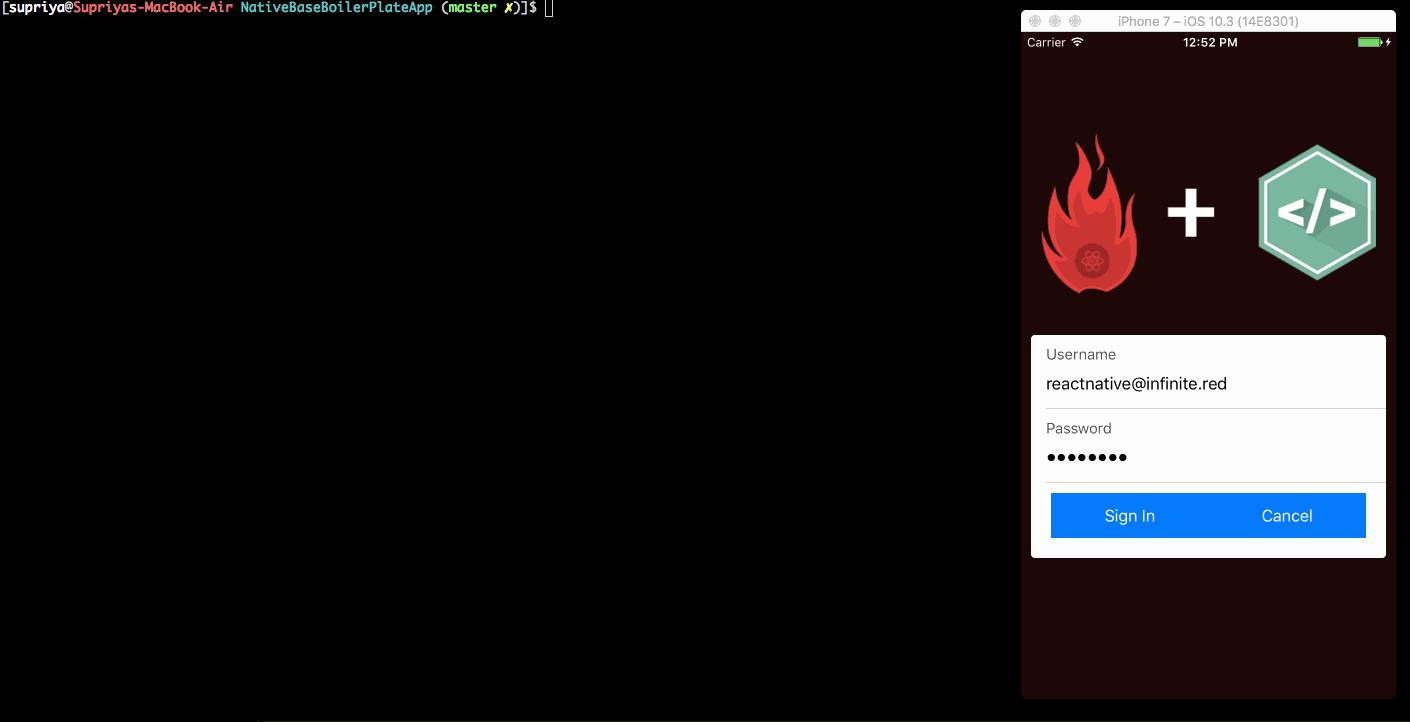The image size is (1410, 722).
Task: Click Supriyas-MacBook-Air hostname in terminal
Action: click(152, 8)
